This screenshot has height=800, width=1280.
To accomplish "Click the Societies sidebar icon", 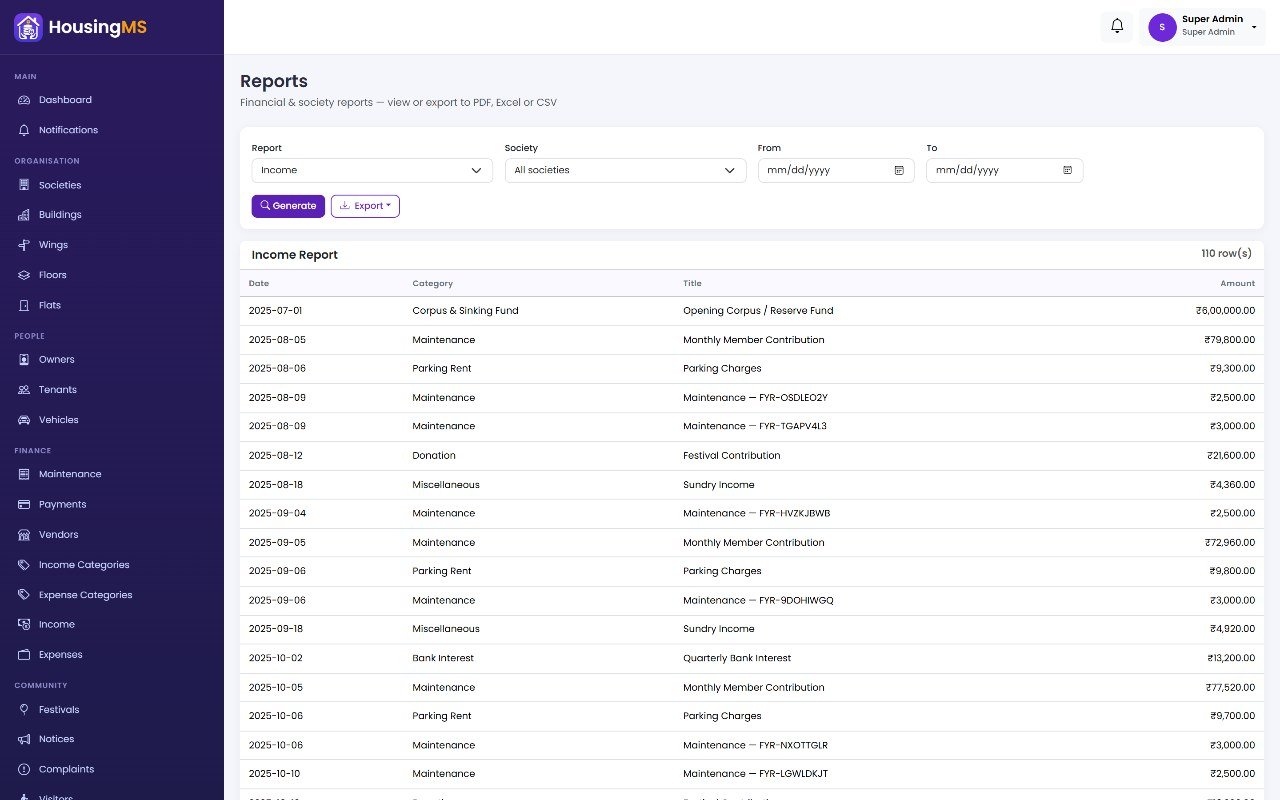I will (24, 185).
